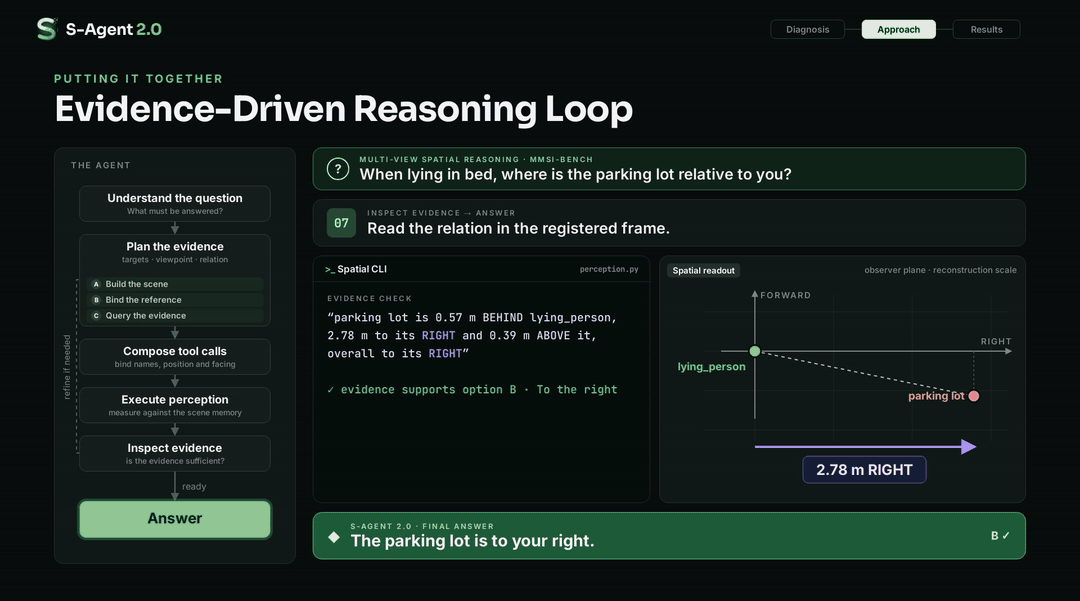Select the Understand the question step
This screenshot has height=601, width=1080.
(x=175, y=204)
